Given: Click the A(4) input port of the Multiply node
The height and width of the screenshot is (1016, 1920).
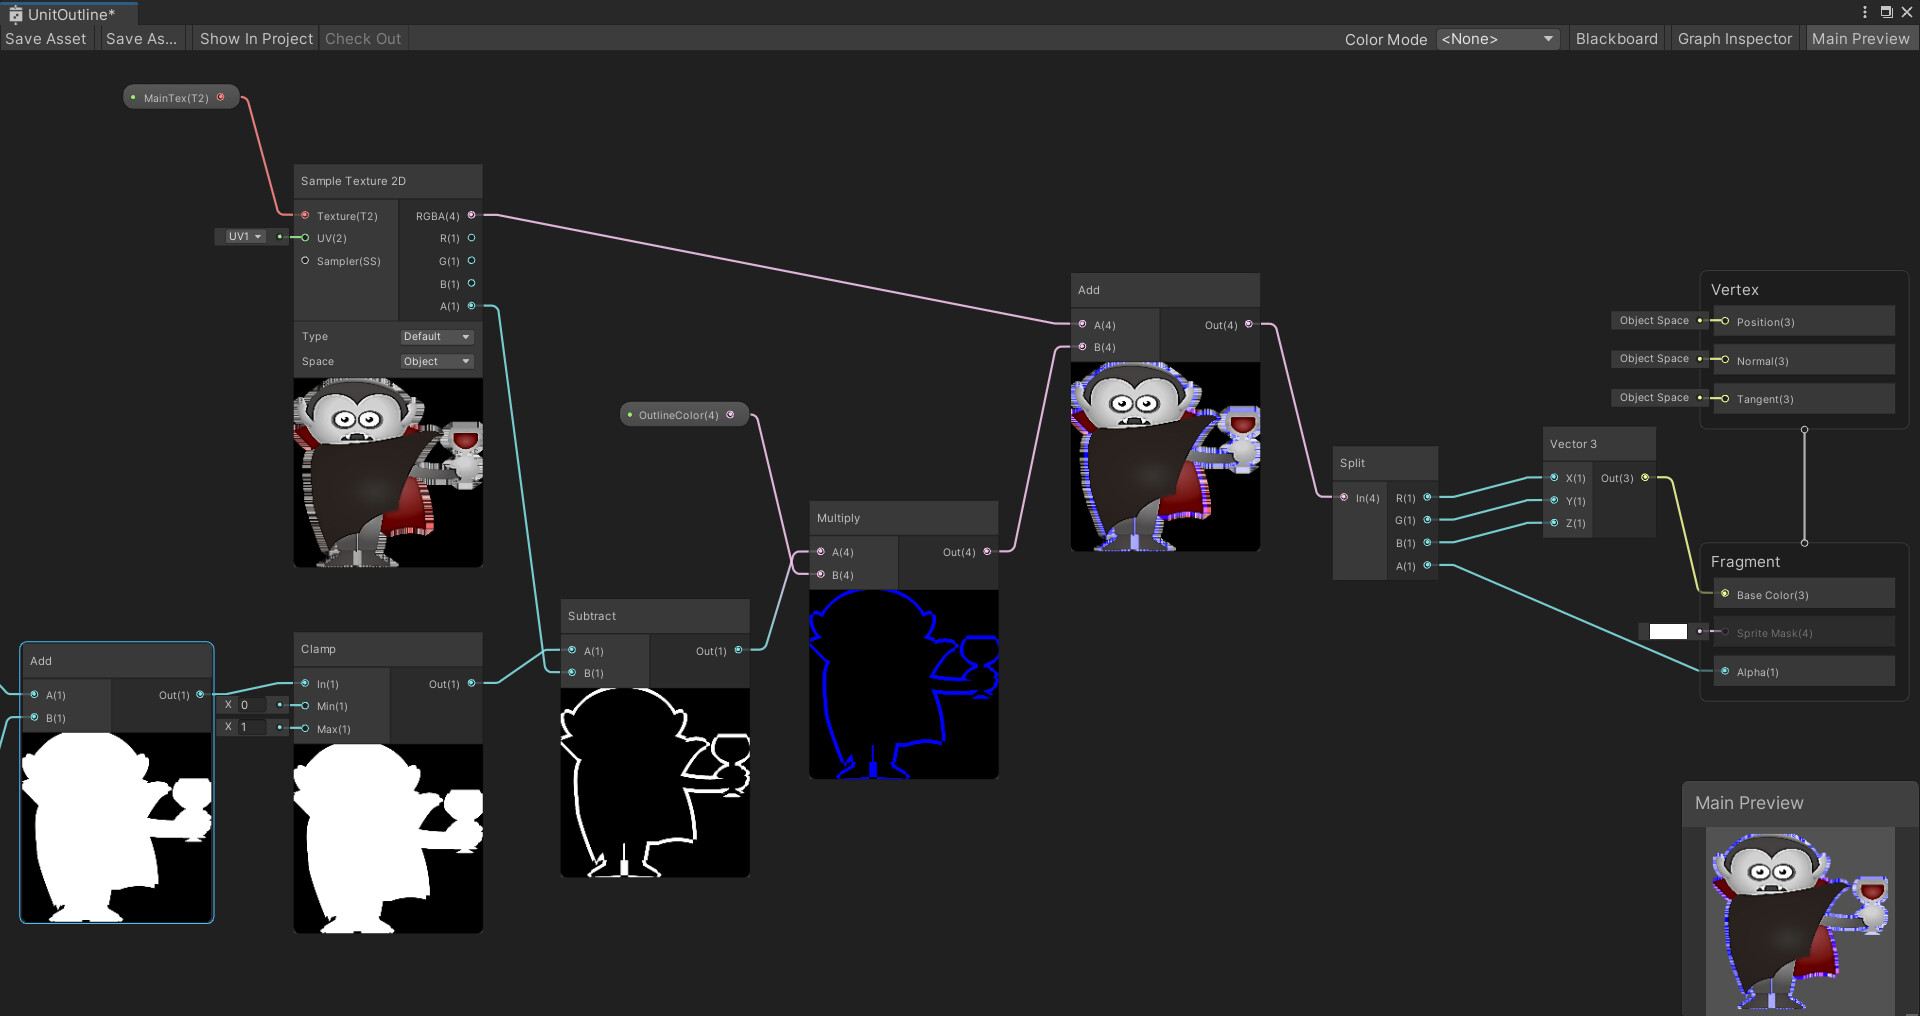Looking at the screenshot, I should tap(821, 551).
